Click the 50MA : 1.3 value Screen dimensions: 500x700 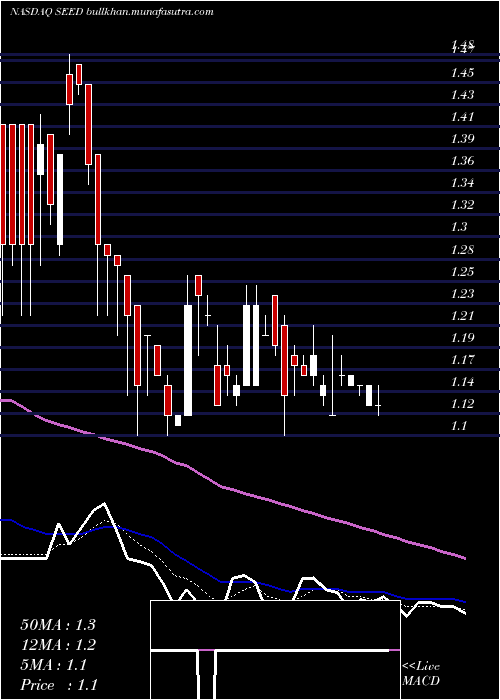[x=58, y=625]
